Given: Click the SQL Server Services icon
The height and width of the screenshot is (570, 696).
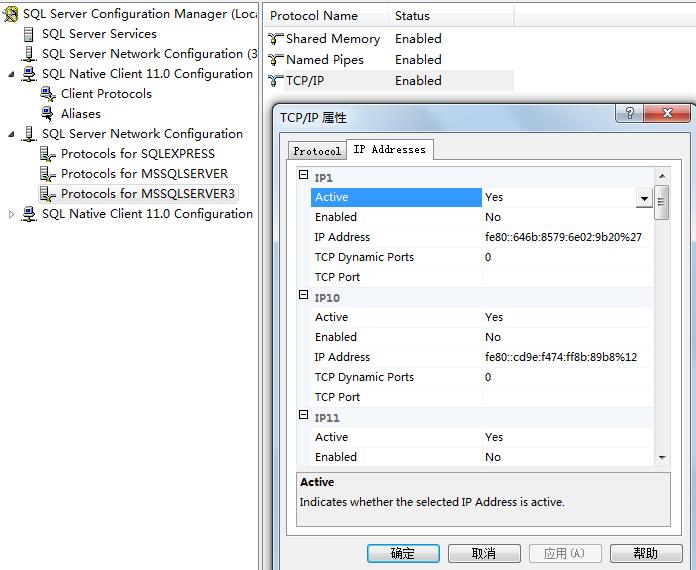Looking at the screenshot, I should 29,34.
